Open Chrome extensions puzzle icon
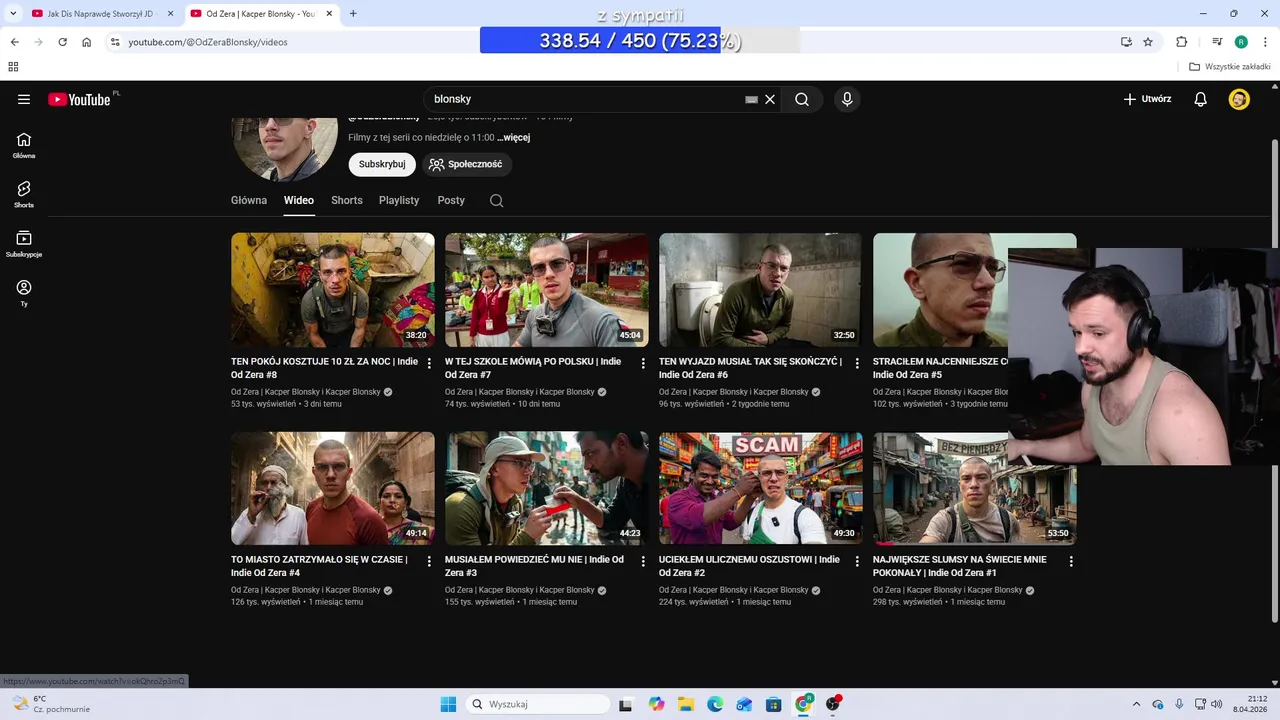This screenshot has height=720, width=1280. point(1181,42)
